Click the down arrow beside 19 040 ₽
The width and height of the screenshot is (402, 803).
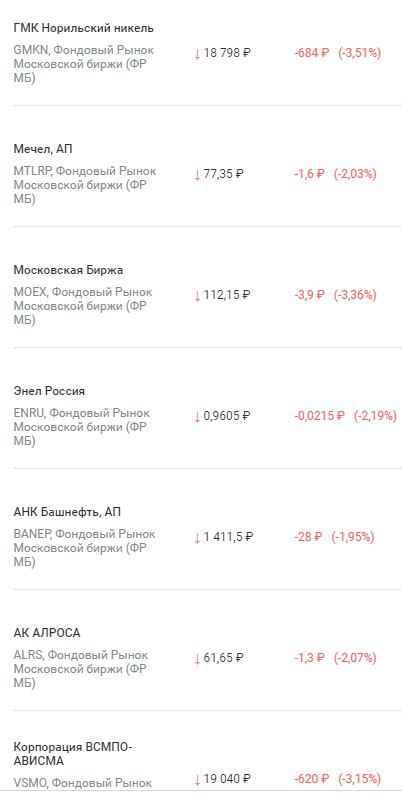click(x=197, y=780)
